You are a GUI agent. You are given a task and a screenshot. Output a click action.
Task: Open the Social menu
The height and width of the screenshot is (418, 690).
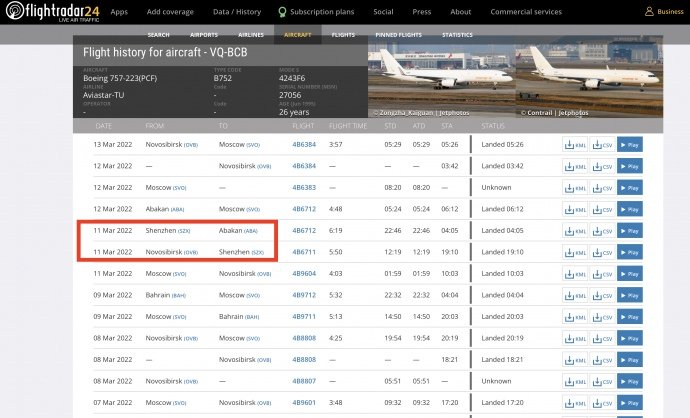click(383, 12)
